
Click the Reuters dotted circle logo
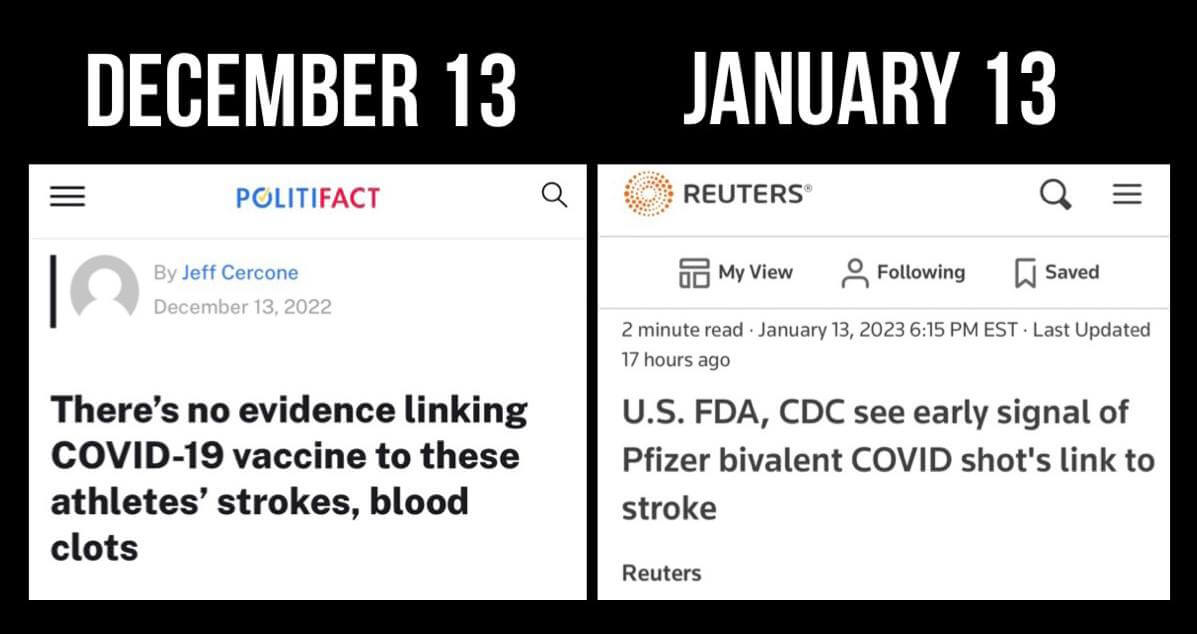647,194
